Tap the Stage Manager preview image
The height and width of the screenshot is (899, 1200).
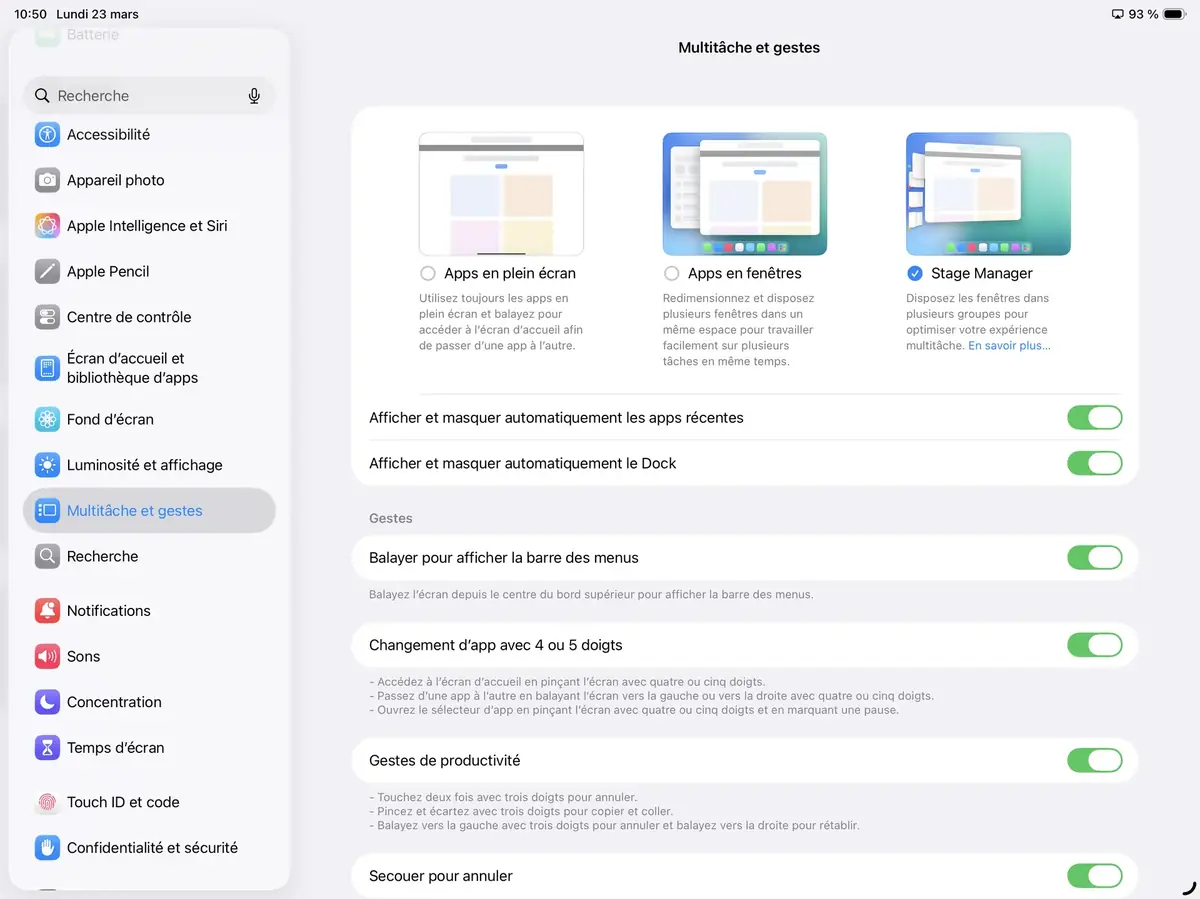[988, 193]
